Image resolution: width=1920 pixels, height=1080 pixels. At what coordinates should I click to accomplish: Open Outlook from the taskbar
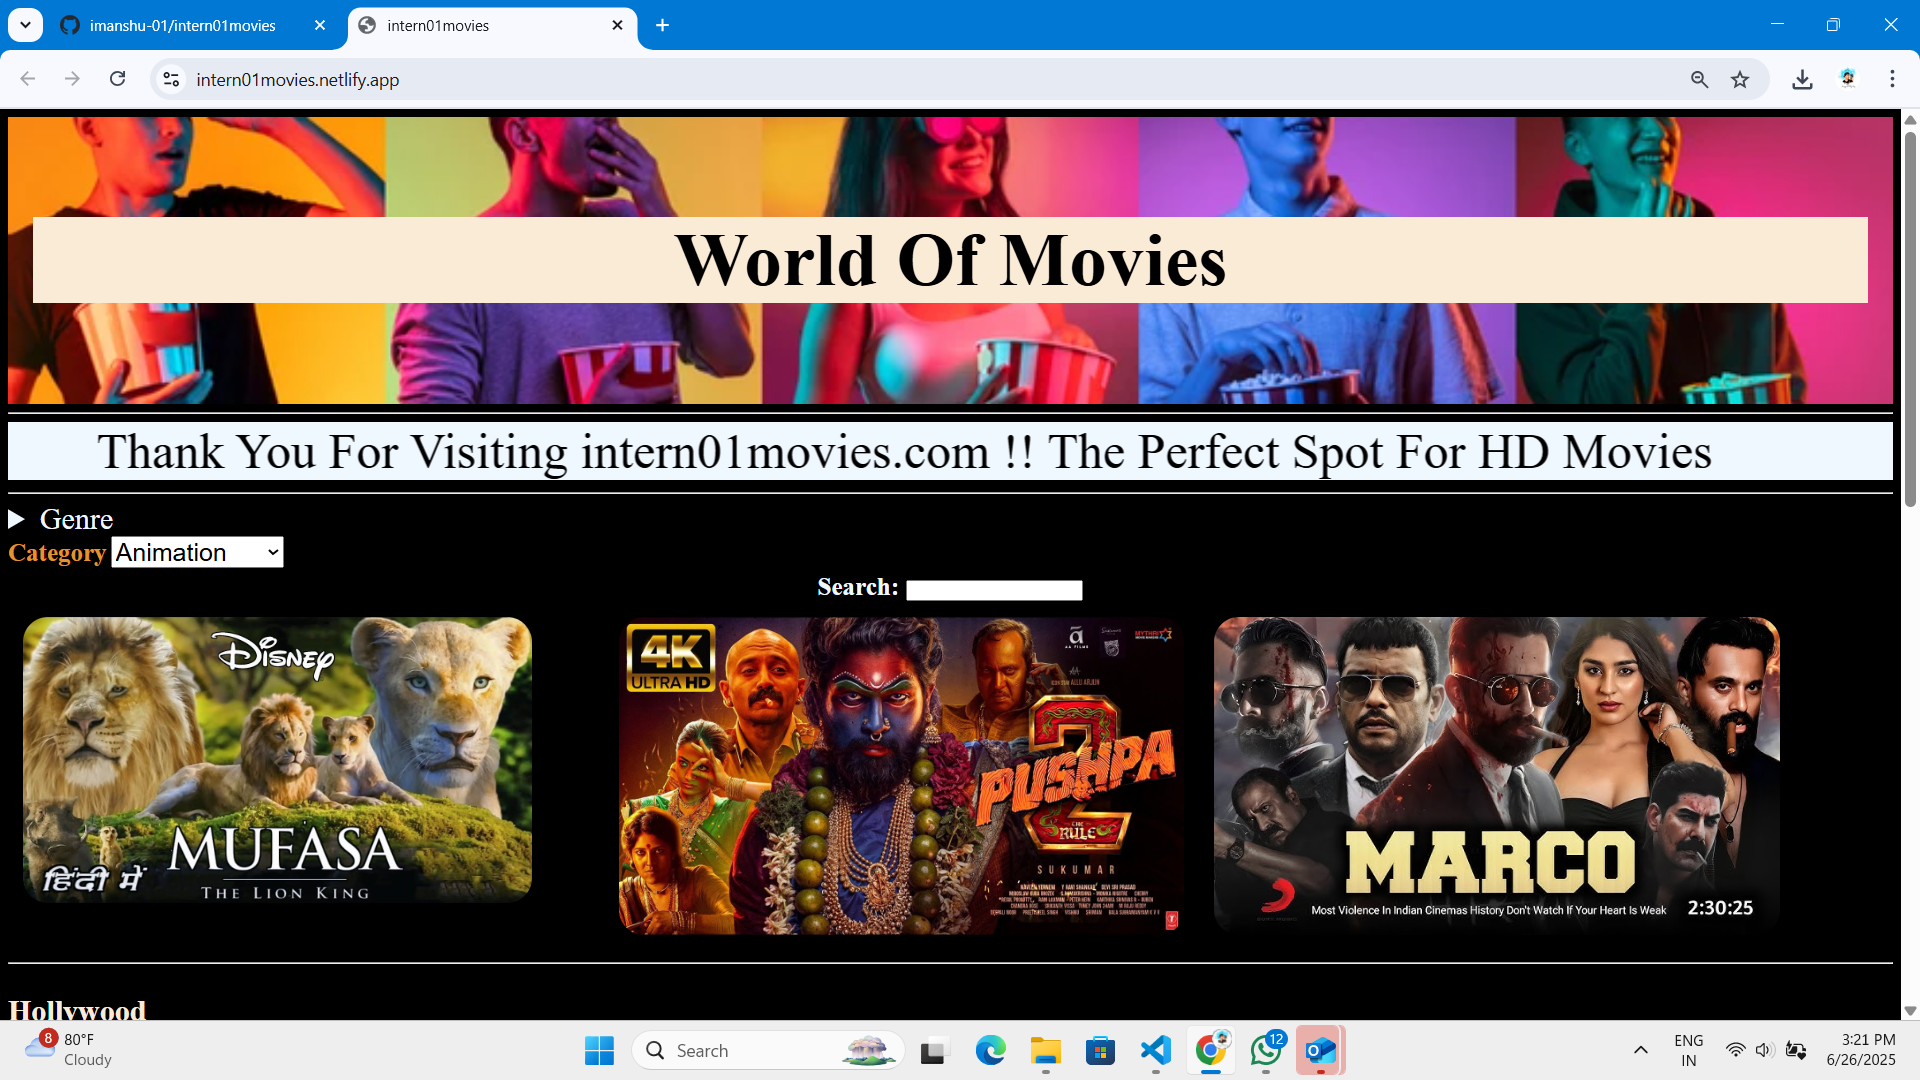pos(1321,1050)
